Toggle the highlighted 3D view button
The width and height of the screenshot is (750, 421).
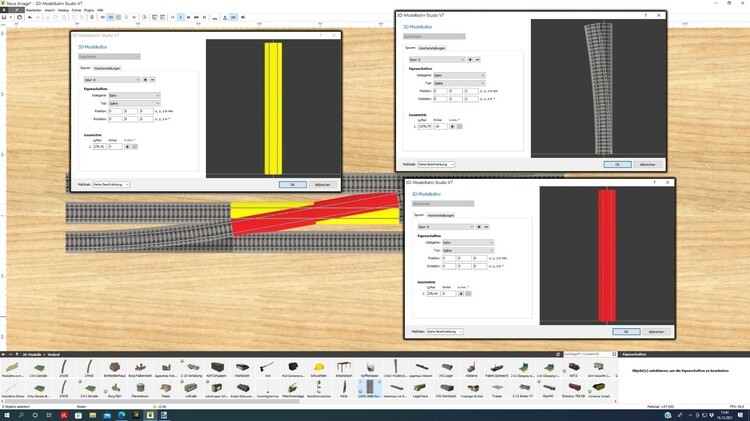[110, 17]
